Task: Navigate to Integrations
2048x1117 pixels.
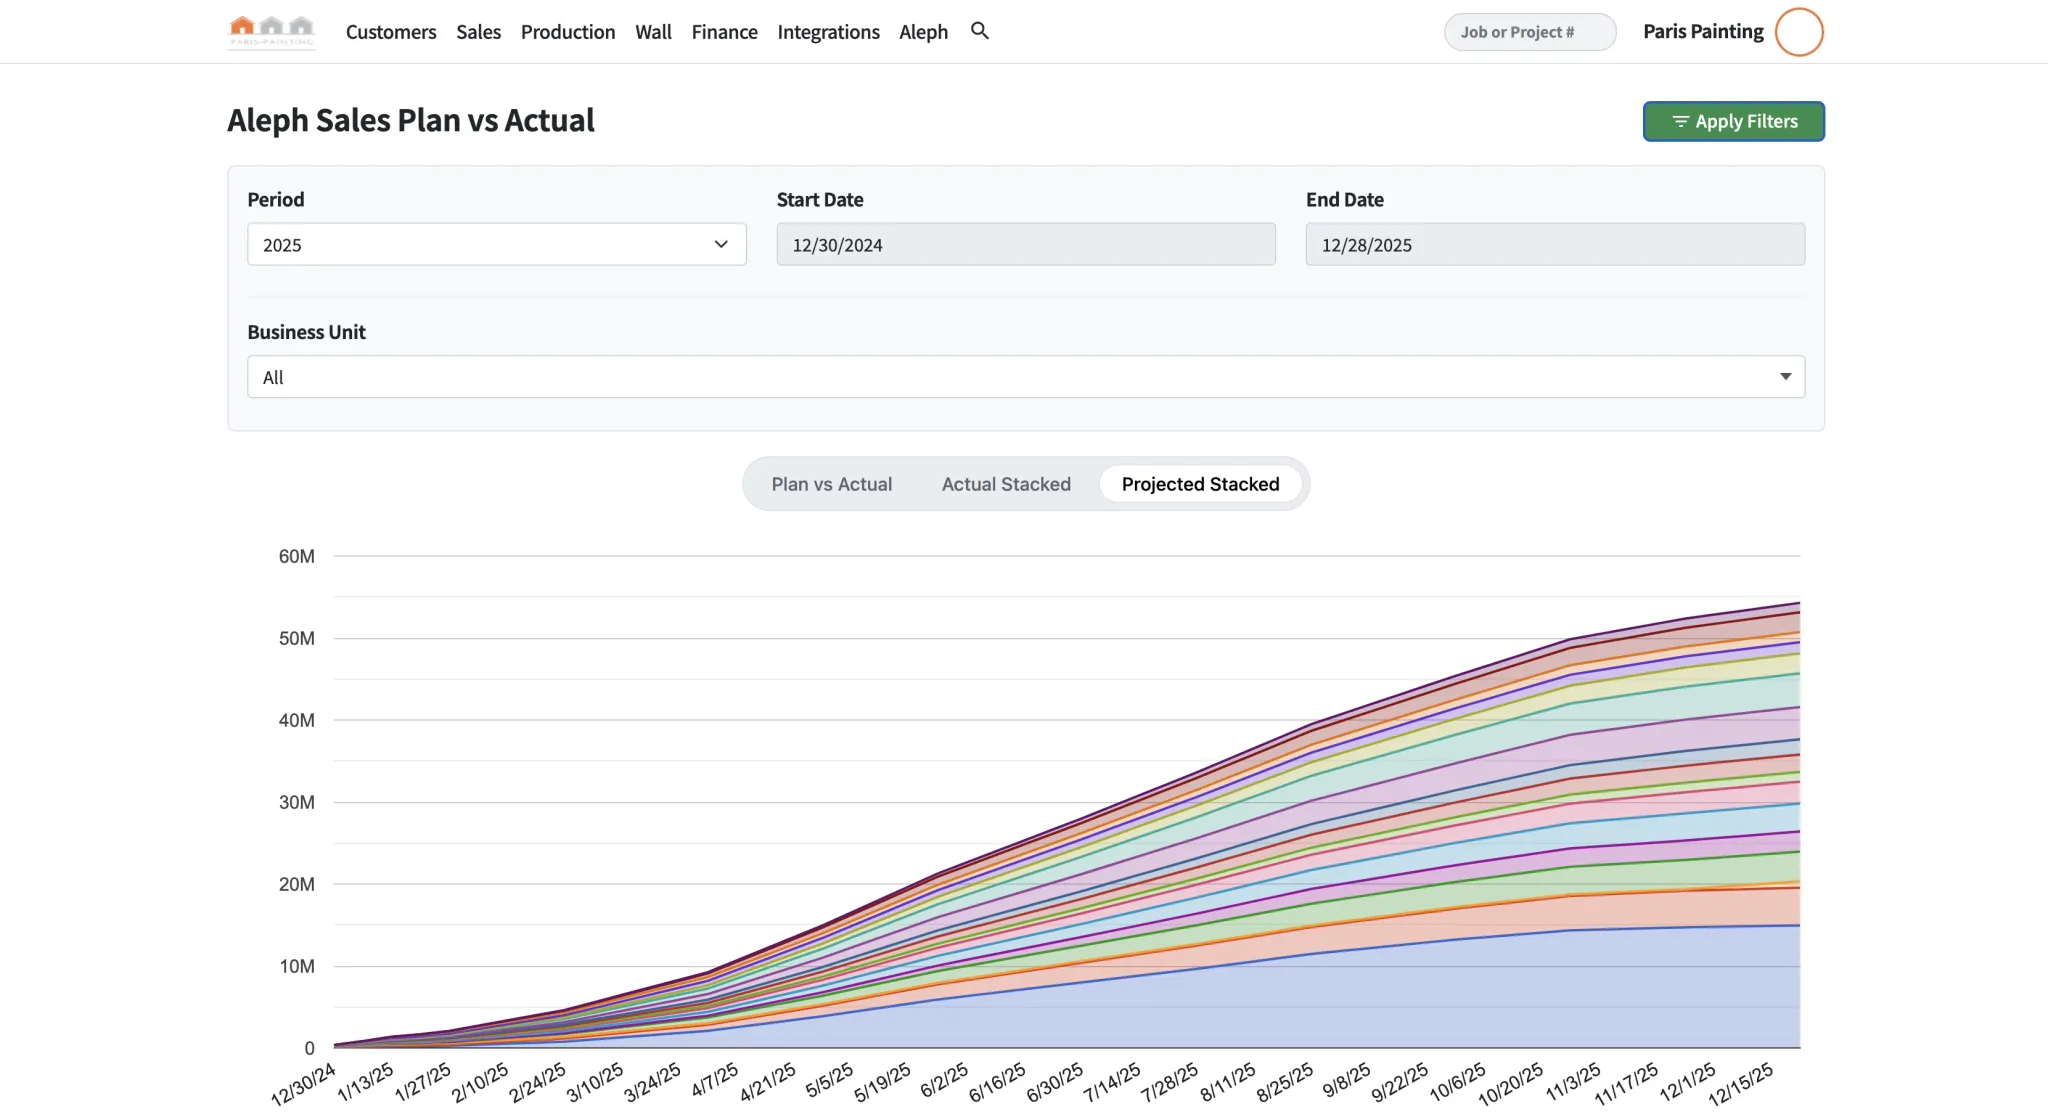Action: (x=828, y=31)
